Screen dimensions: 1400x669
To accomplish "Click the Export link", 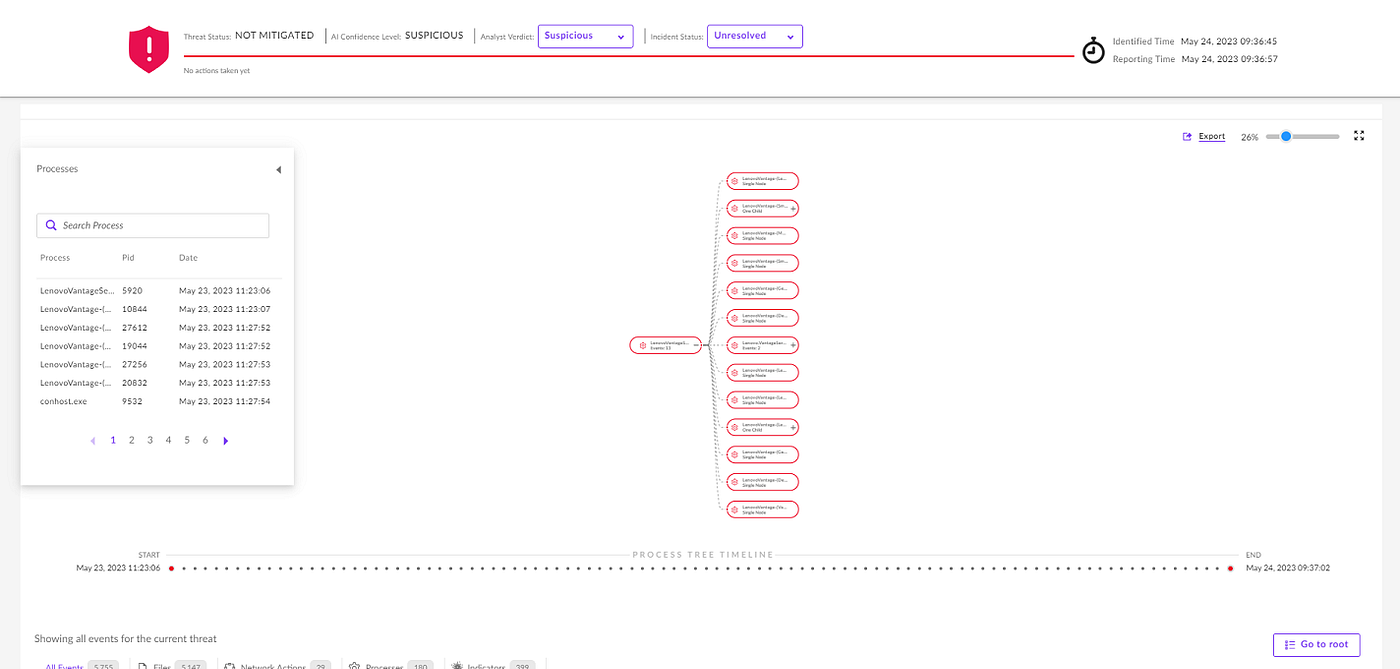I will [1212, 137].
